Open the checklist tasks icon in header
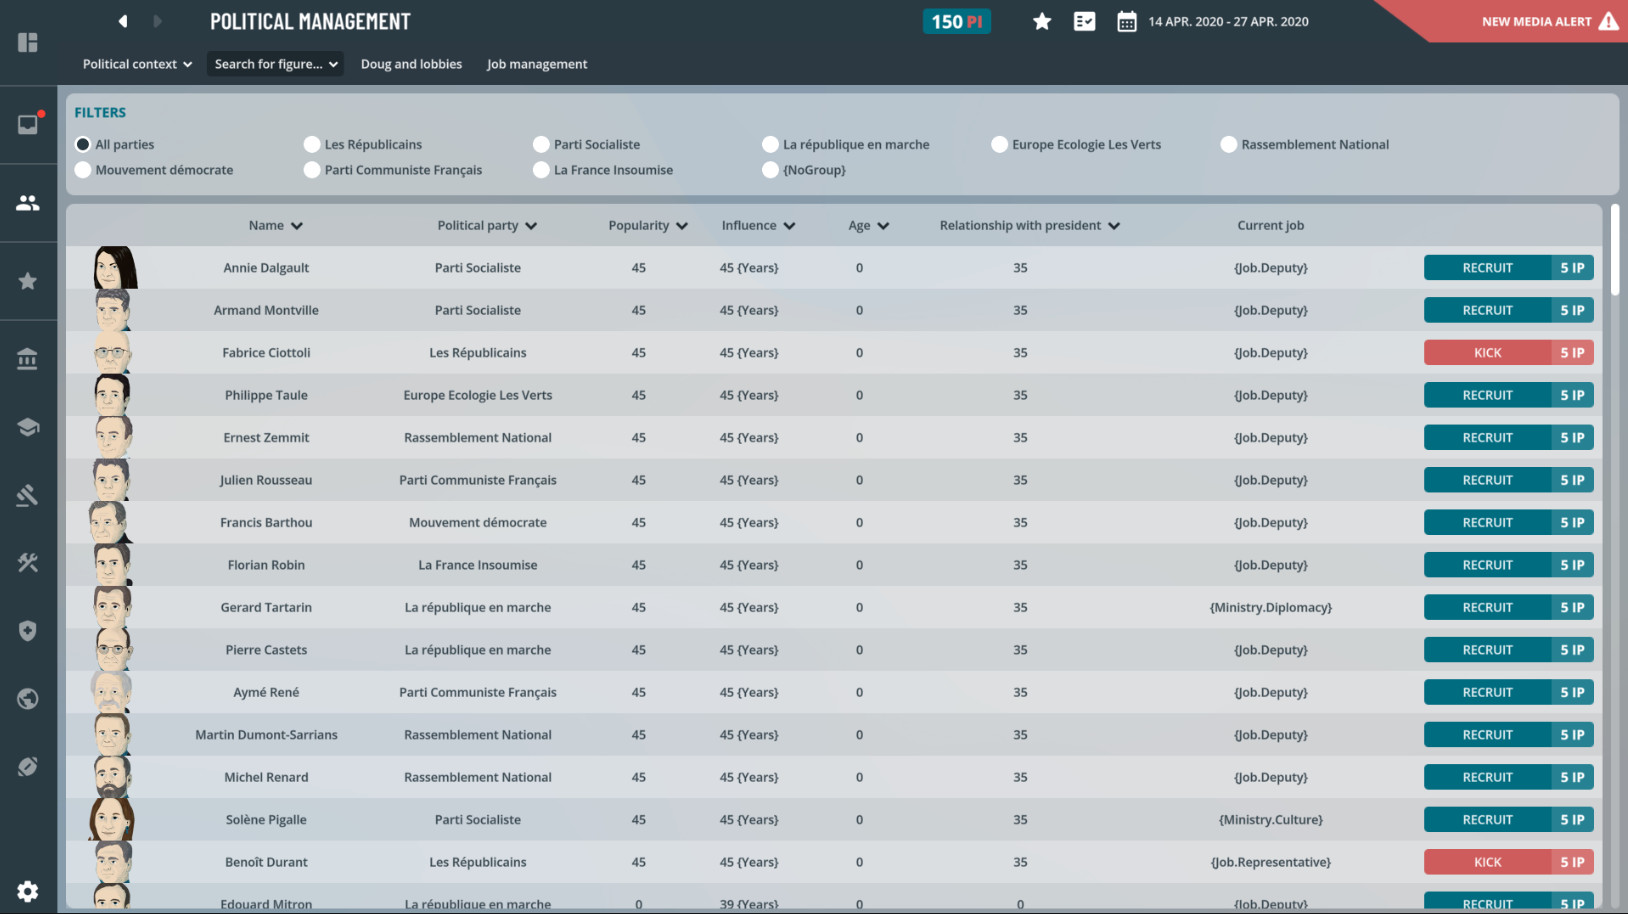The height and width of the screenshot is (914, 1628). pyautogui.click(x=1084, y=22)
